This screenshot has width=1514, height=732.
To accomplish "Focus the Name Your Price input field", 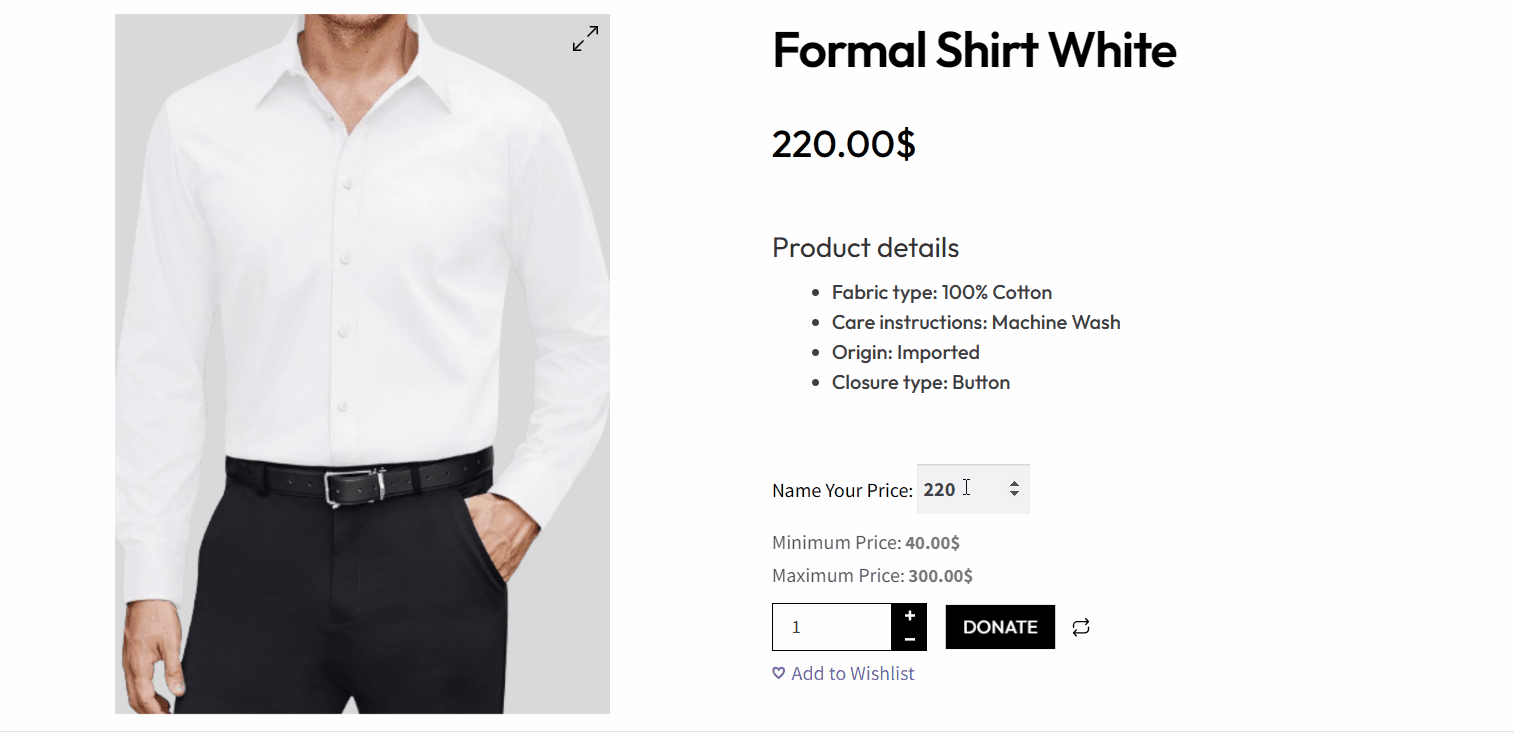I will click(973, 489).
